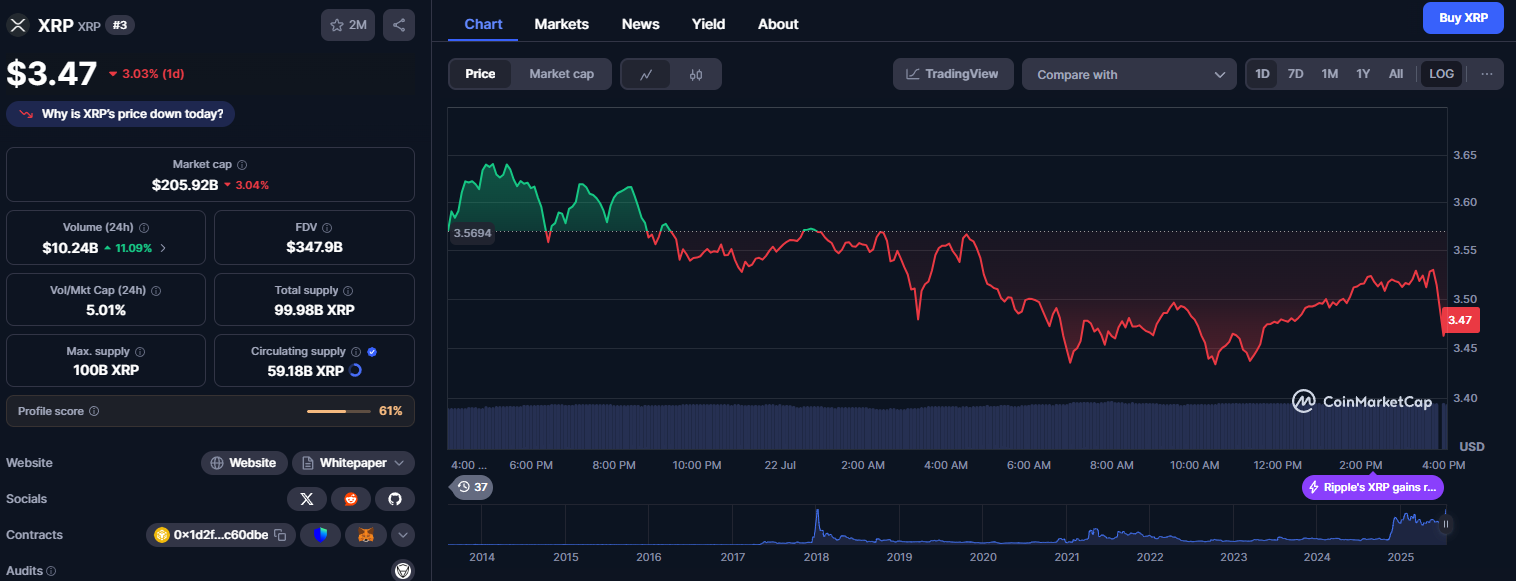This screenshot has height=581, width=1516.
Task: Click the #3 rank badge
Action: click(118, 25)
